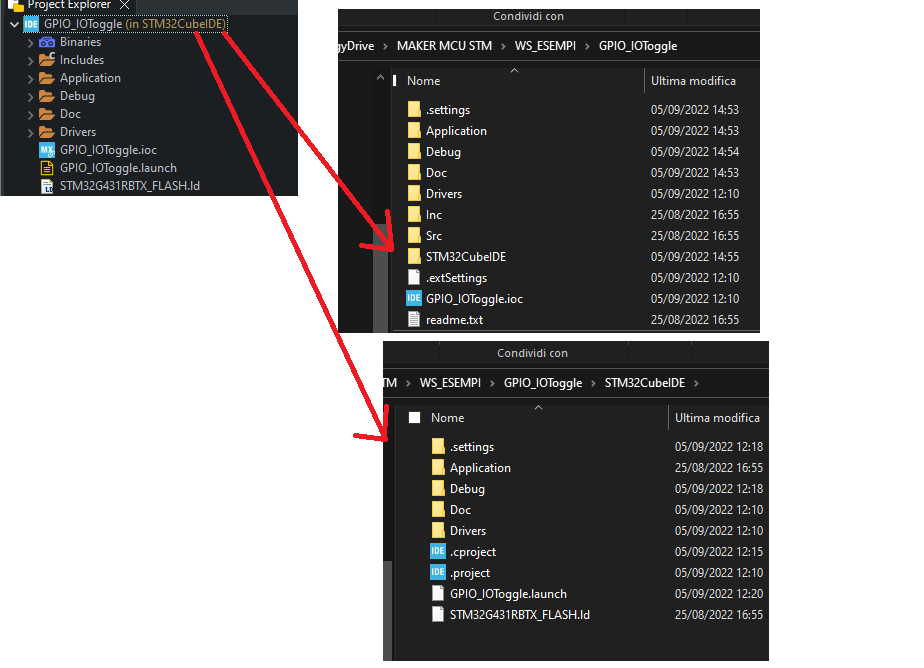The height and width of the screenshot is (668, 924).
Task: Select the "Debug" folder name in STM32CubeIDE folder window
Action: click(468, 489)
